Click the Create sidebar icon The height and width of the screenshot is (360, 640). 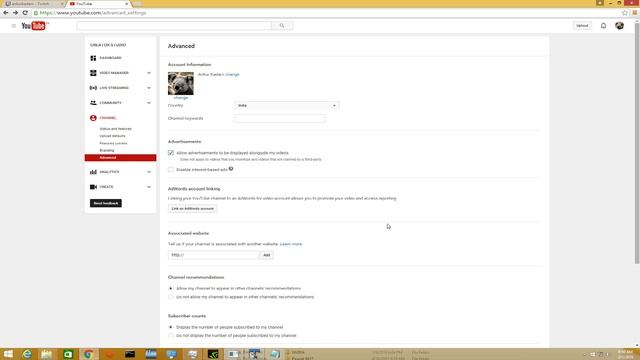point(93,187)
